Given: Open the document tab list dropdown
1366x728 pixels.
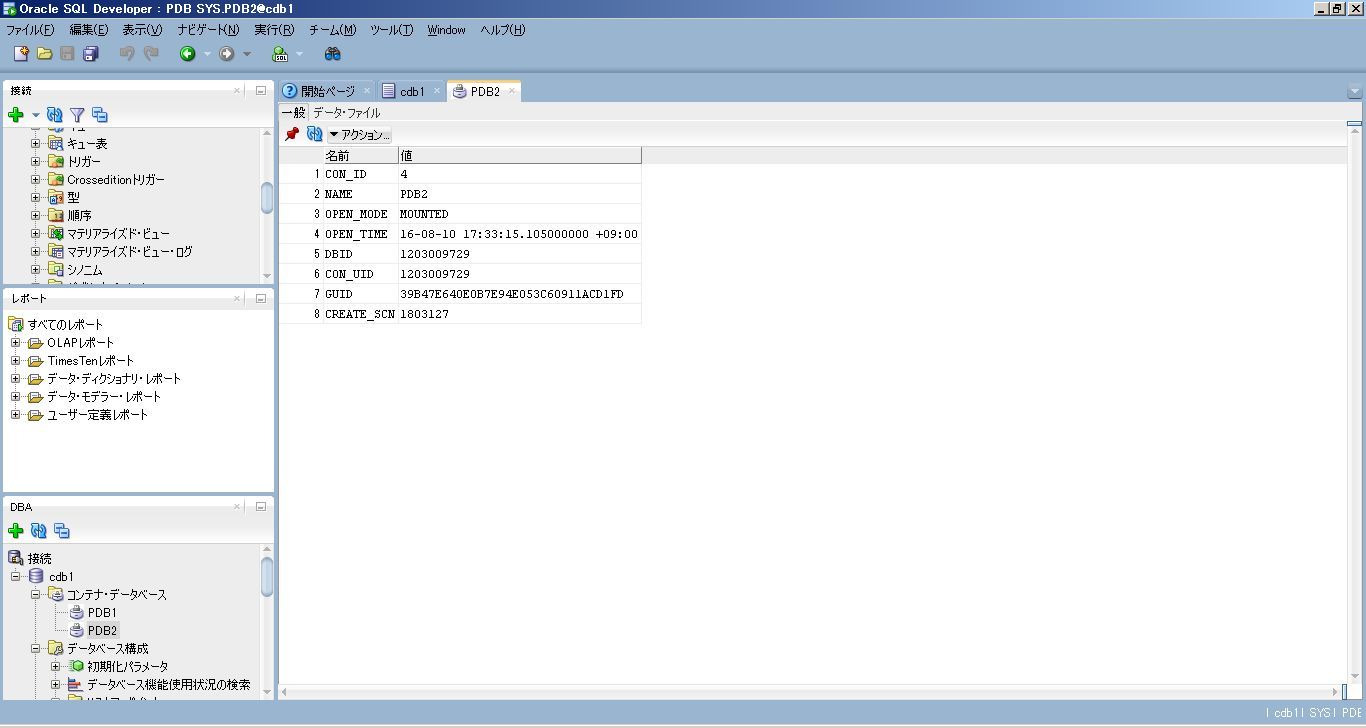Looking at the screenshot, I should coord(1355,91).
